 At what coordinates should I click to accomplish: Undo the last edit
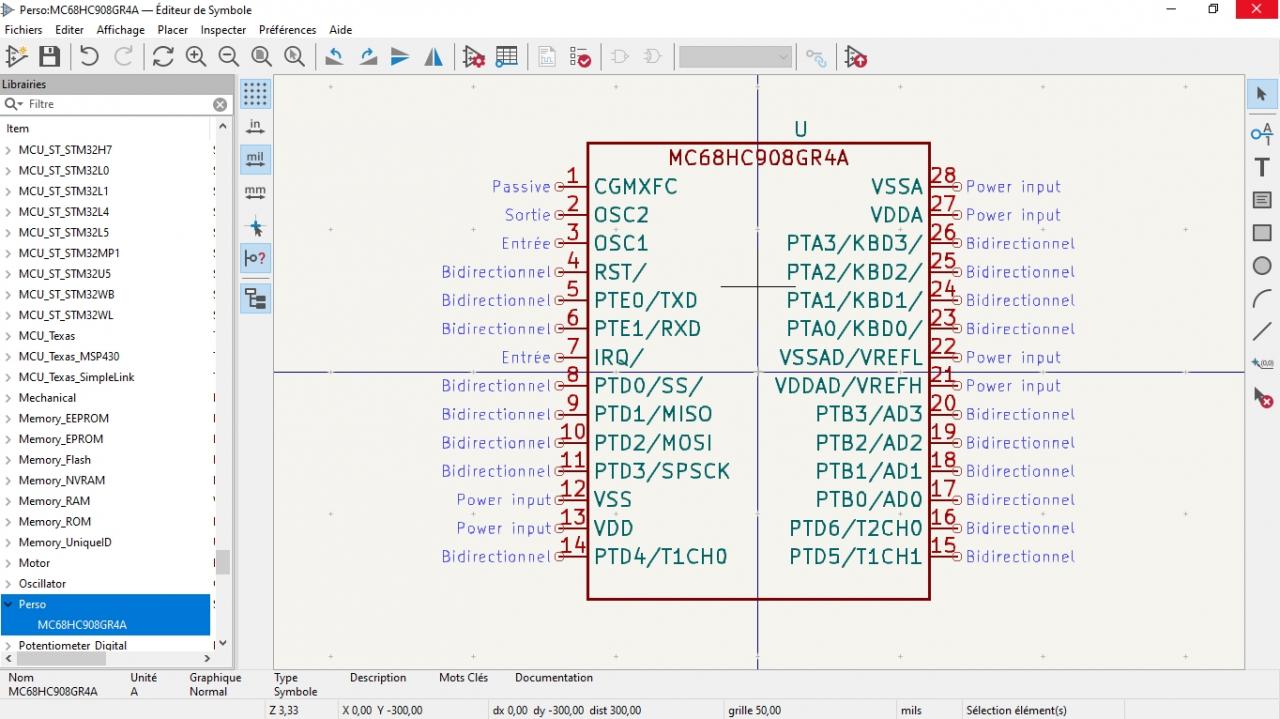pyautogui.click(x=90, y=57)
